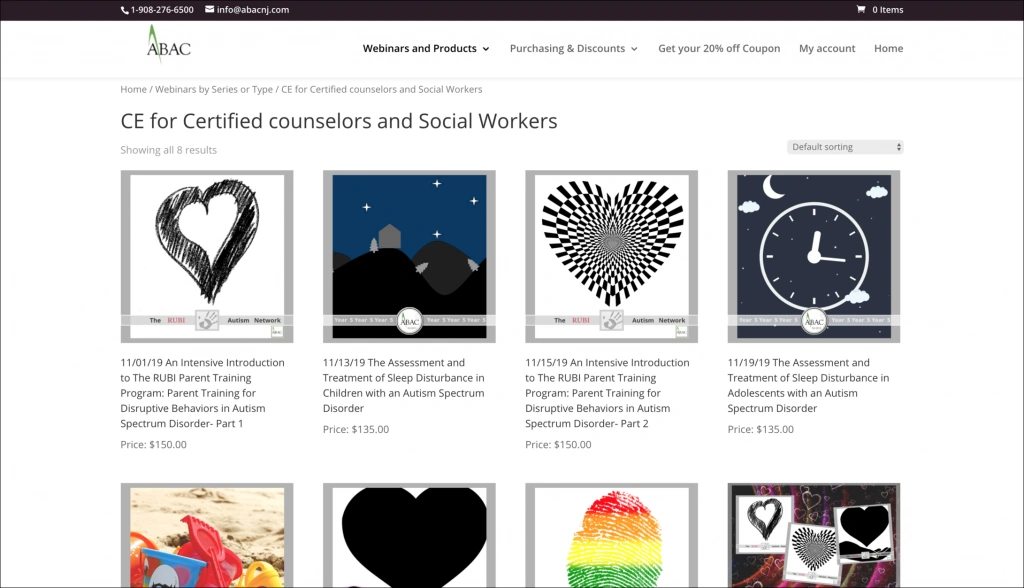
Task: Open Get your 20% off Coupon
Action: (719, 48)
